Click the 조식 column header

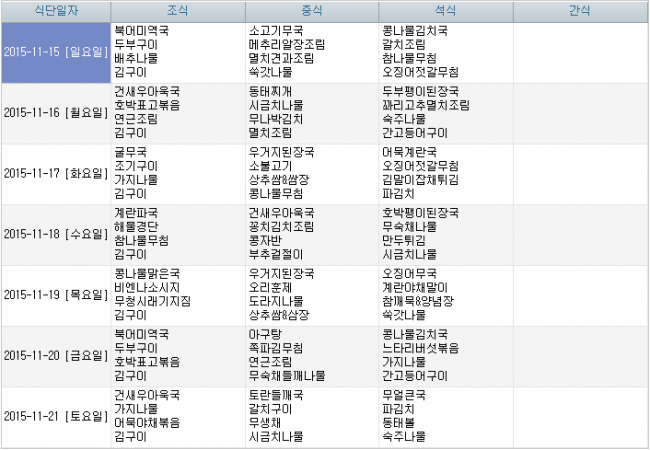pyautogui.click(x=177, y=11)
